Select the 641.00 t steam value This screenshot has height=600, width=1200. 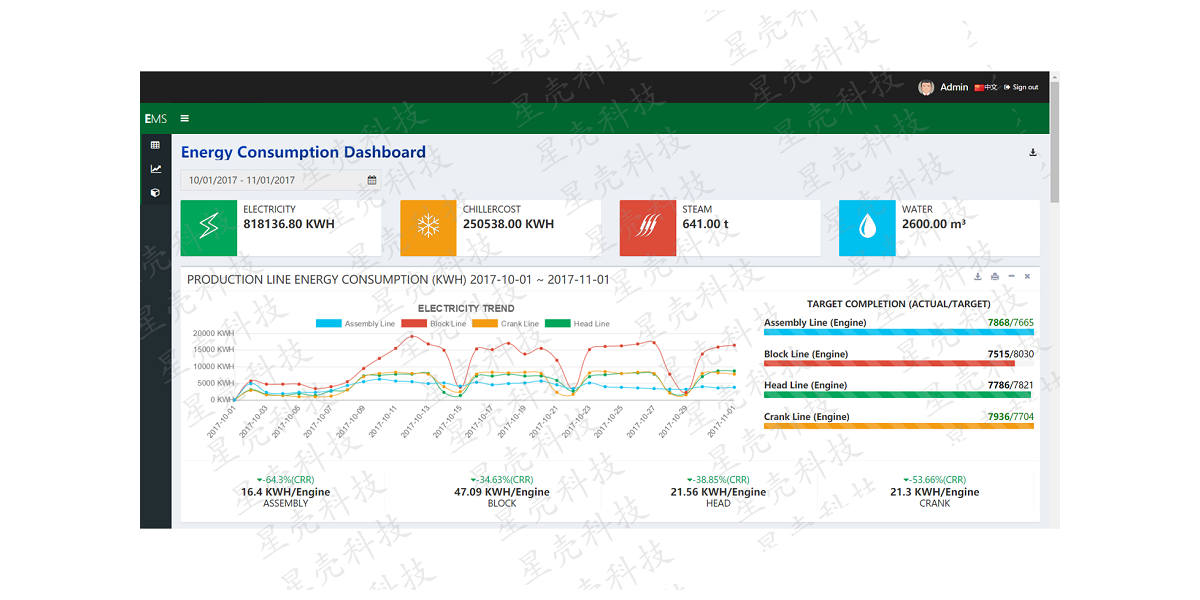coord(705,224)
